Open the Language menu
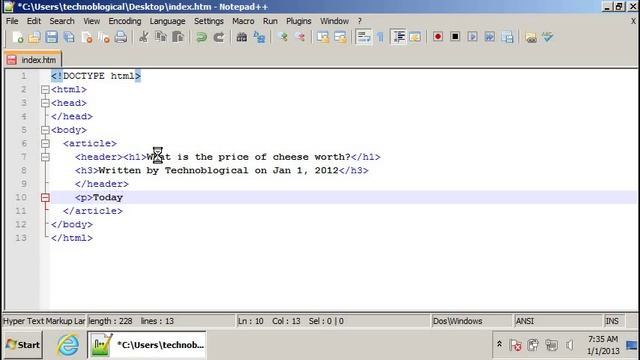The image size is (640, 360). point(167,21)
